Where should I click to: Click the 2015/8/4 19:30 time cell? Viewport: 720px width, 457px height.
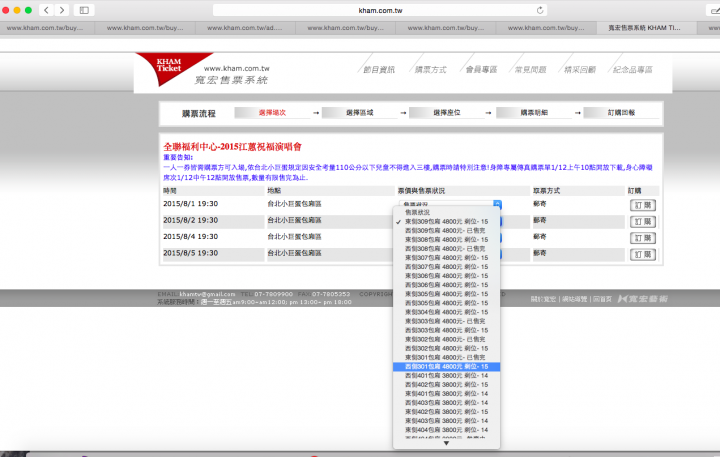[x=191, y=237]
